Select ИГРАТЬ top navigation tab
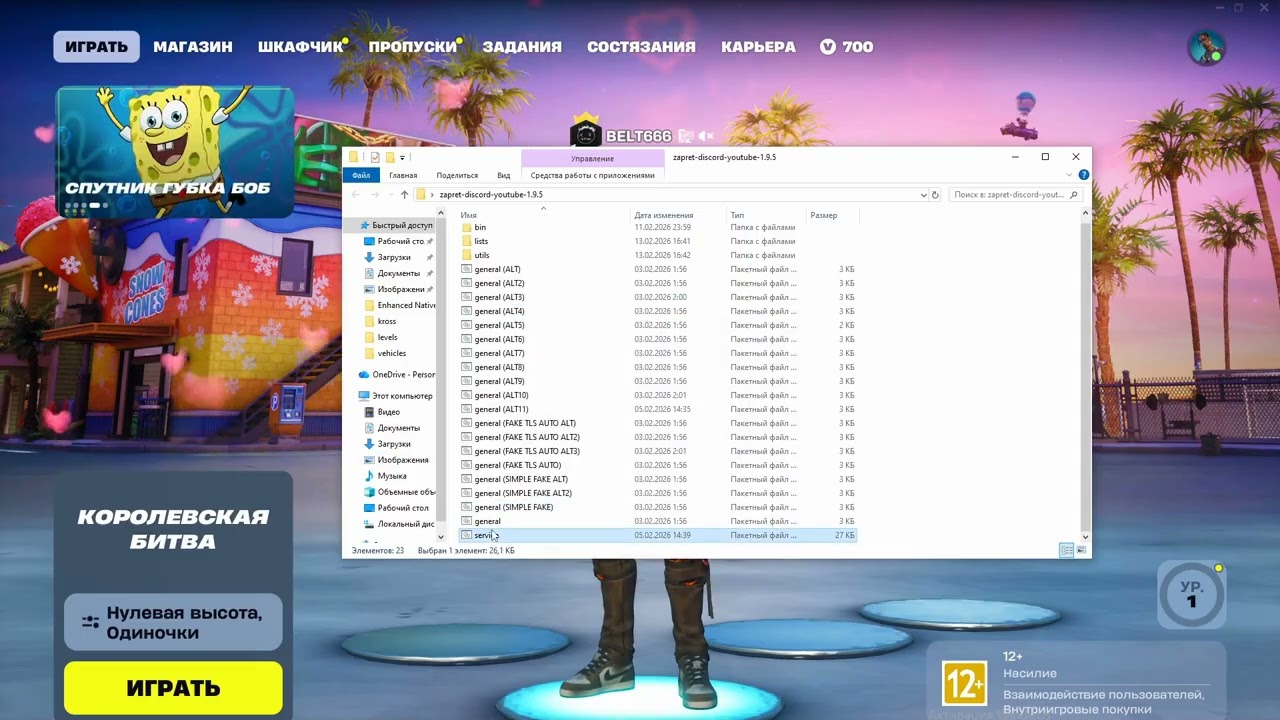Viewport: 1280px width, 720px height. click(97, 47)
